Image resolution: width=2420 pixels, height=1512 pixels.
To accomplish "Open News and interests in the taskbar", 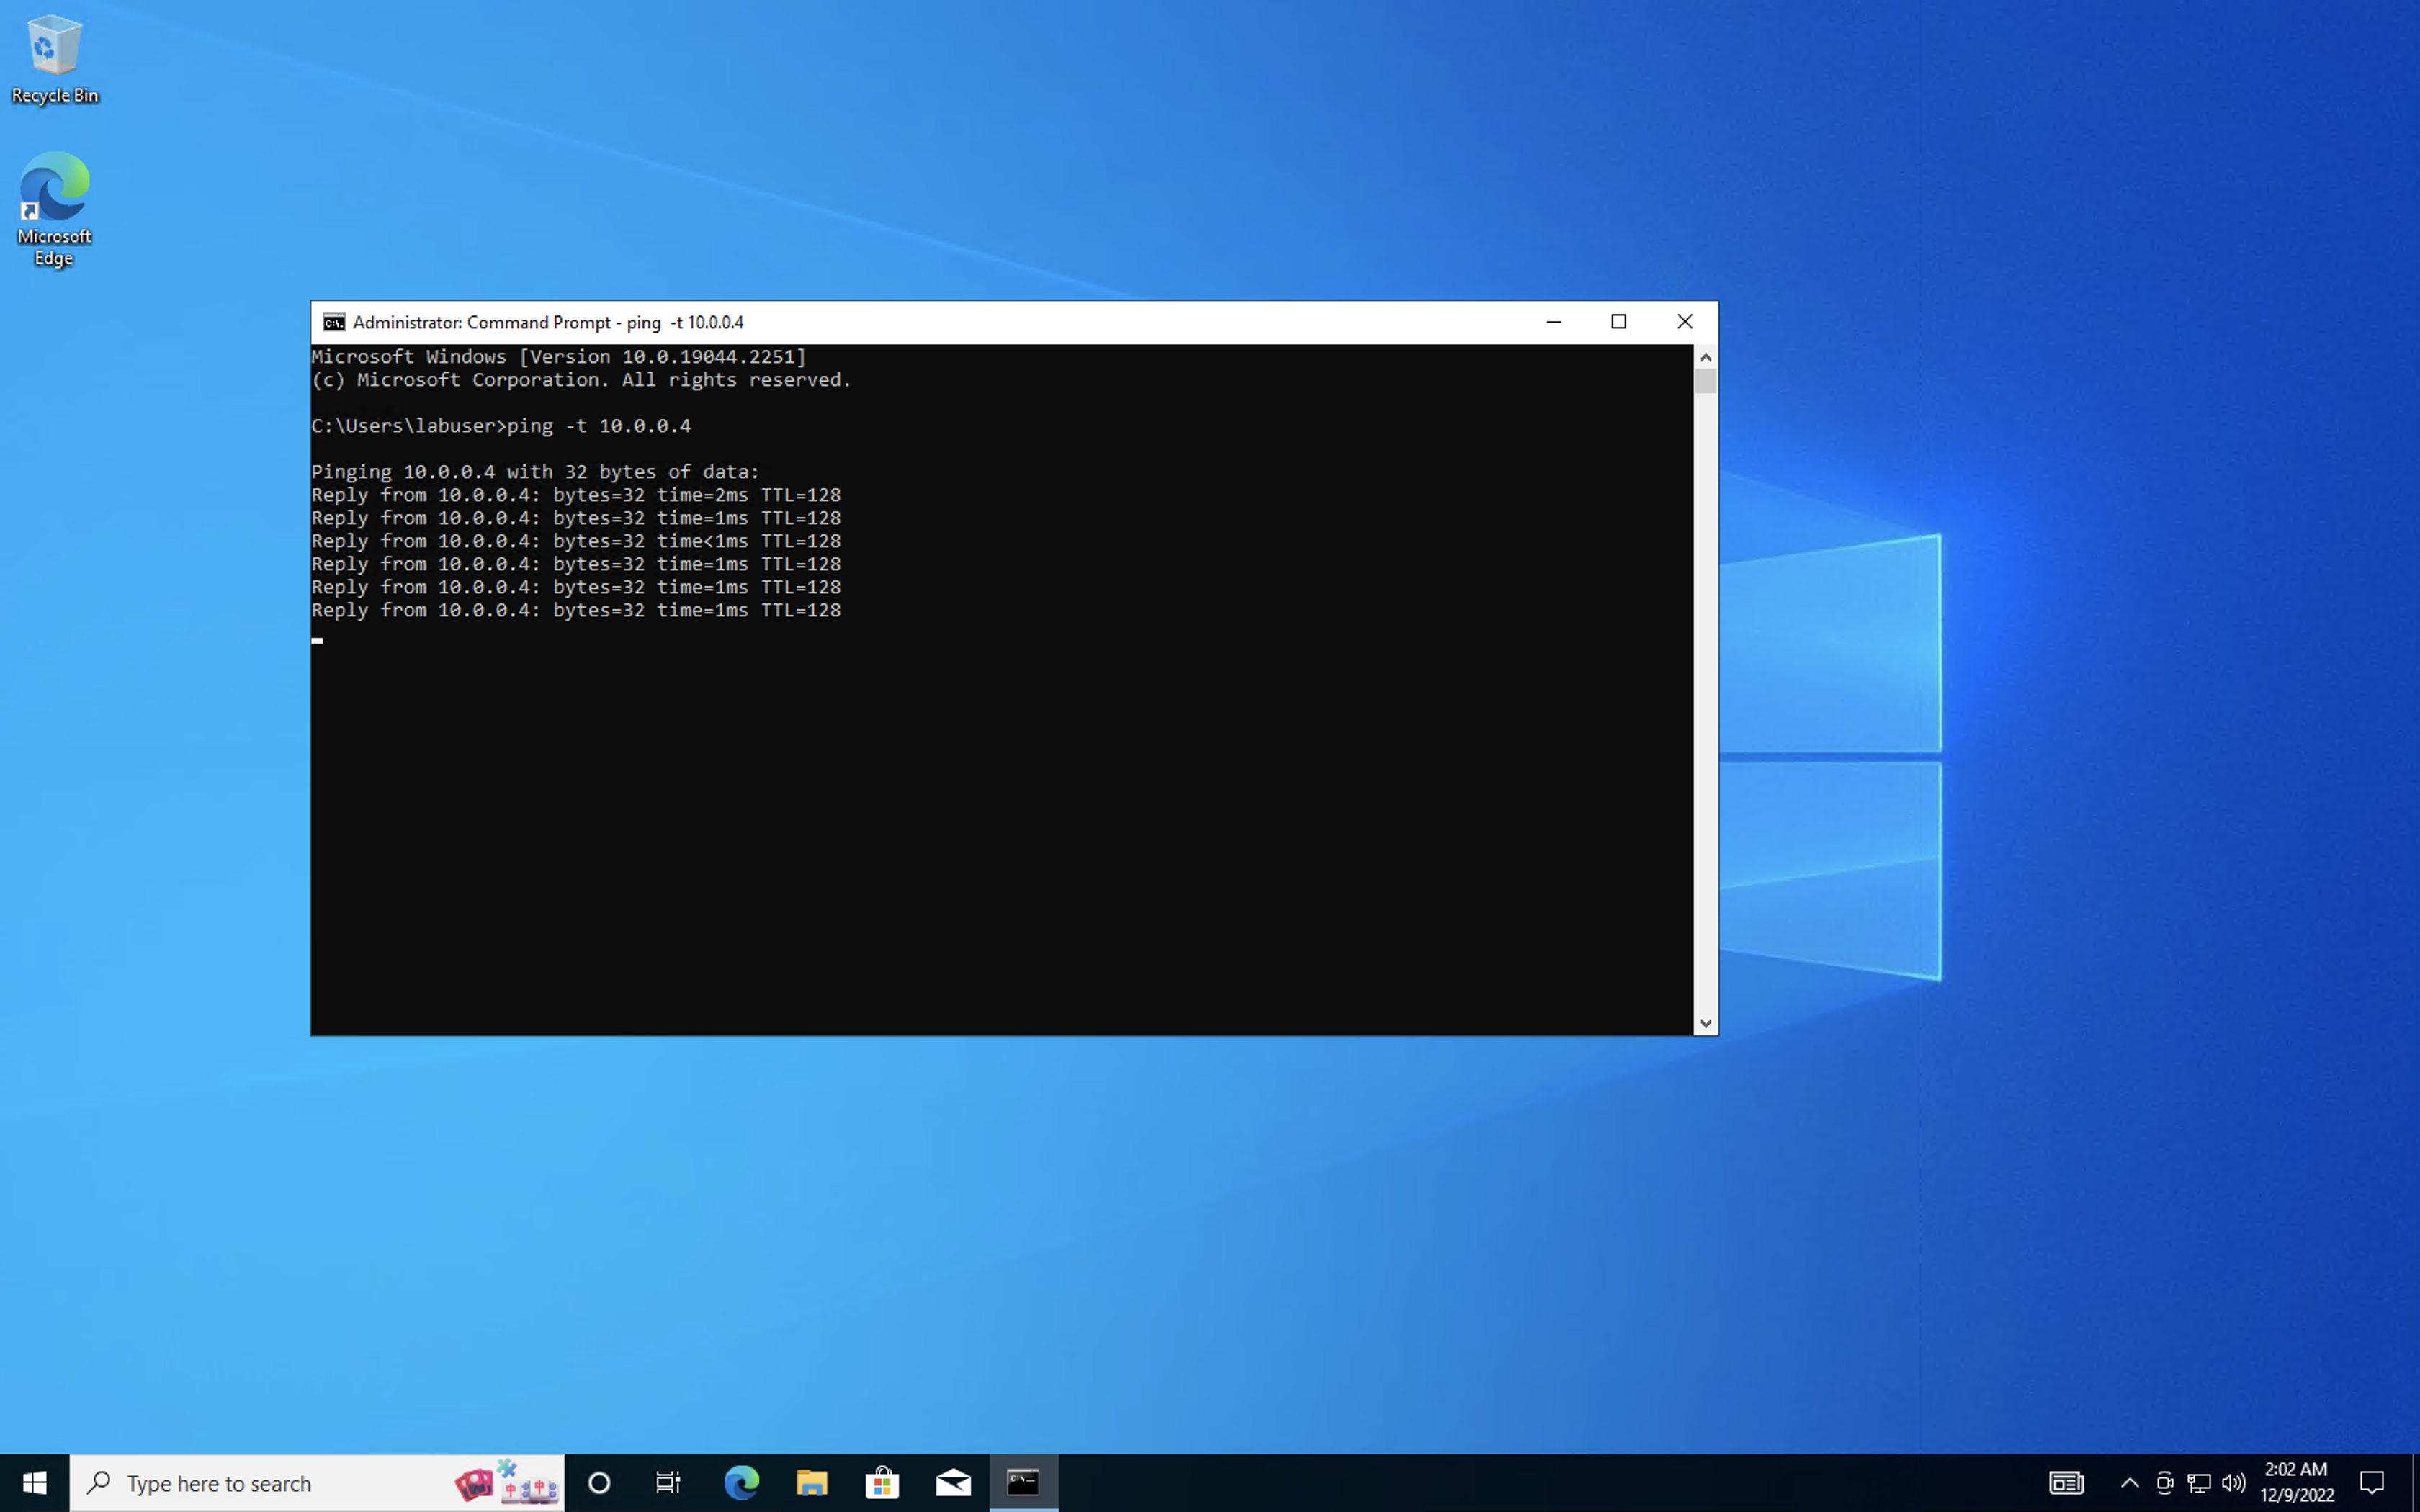I will 2066,1483.
